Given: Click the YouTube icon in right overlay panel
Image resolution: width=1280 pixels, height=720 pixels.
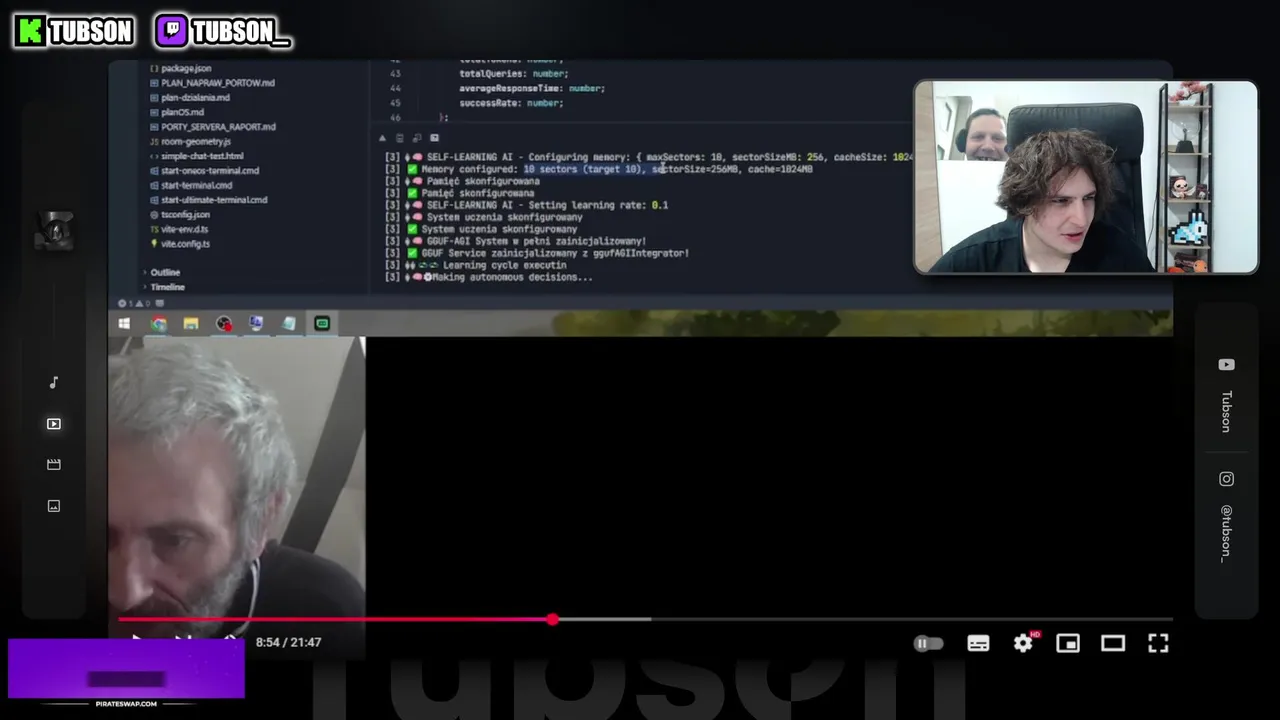Looking at the screenshot, I should click(1226, 365).
